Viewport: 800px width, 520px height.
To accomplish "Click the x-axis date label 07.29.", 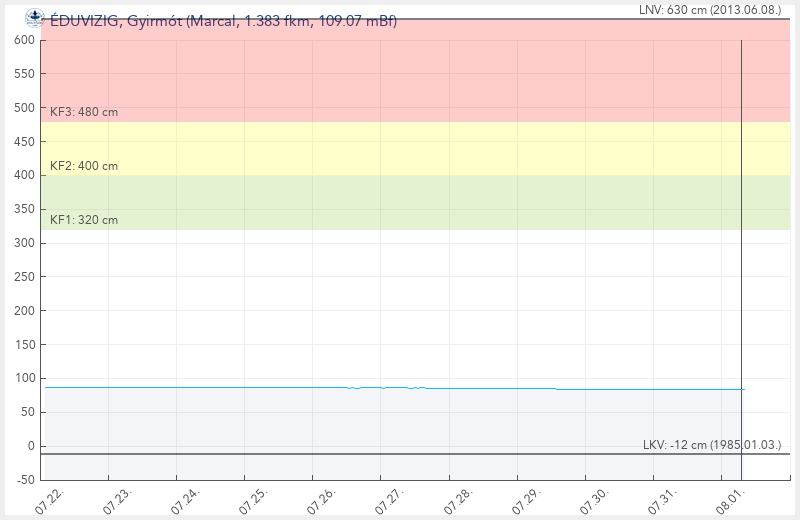I will tap(527, 501).
